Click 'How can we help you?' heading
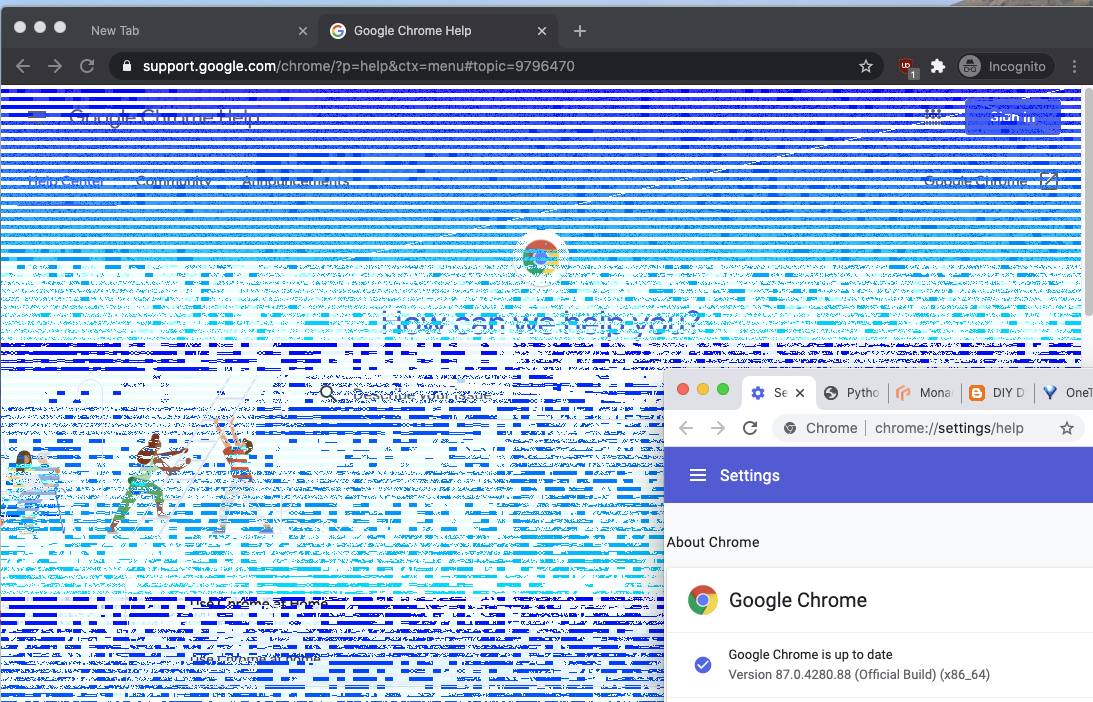Image resolution: width=1093 pixels, height=702 pixels. tap(542, 323)
